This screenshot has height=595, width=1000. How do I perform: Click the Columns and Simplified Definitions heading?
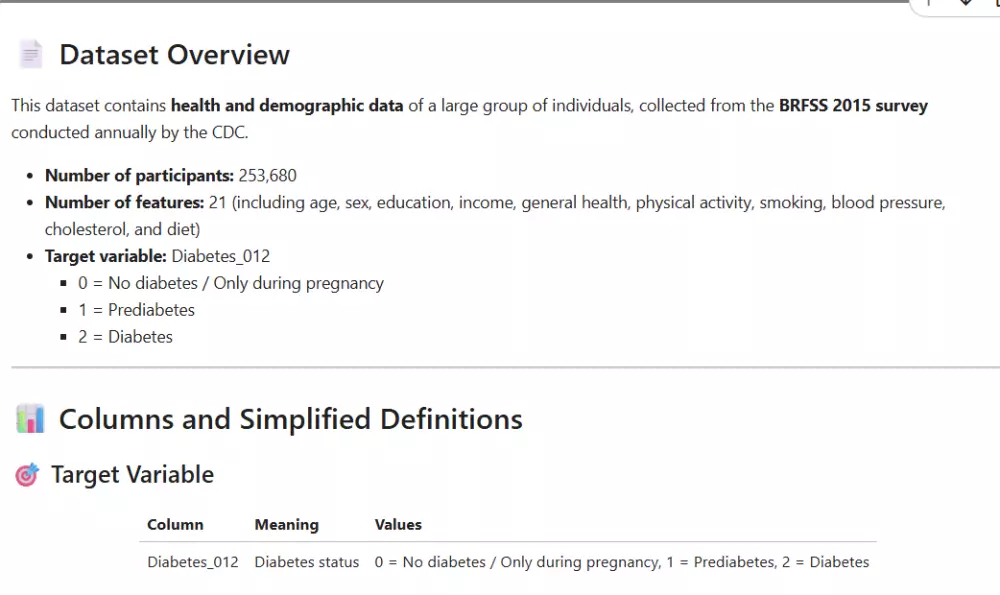[x=290, y=419]
